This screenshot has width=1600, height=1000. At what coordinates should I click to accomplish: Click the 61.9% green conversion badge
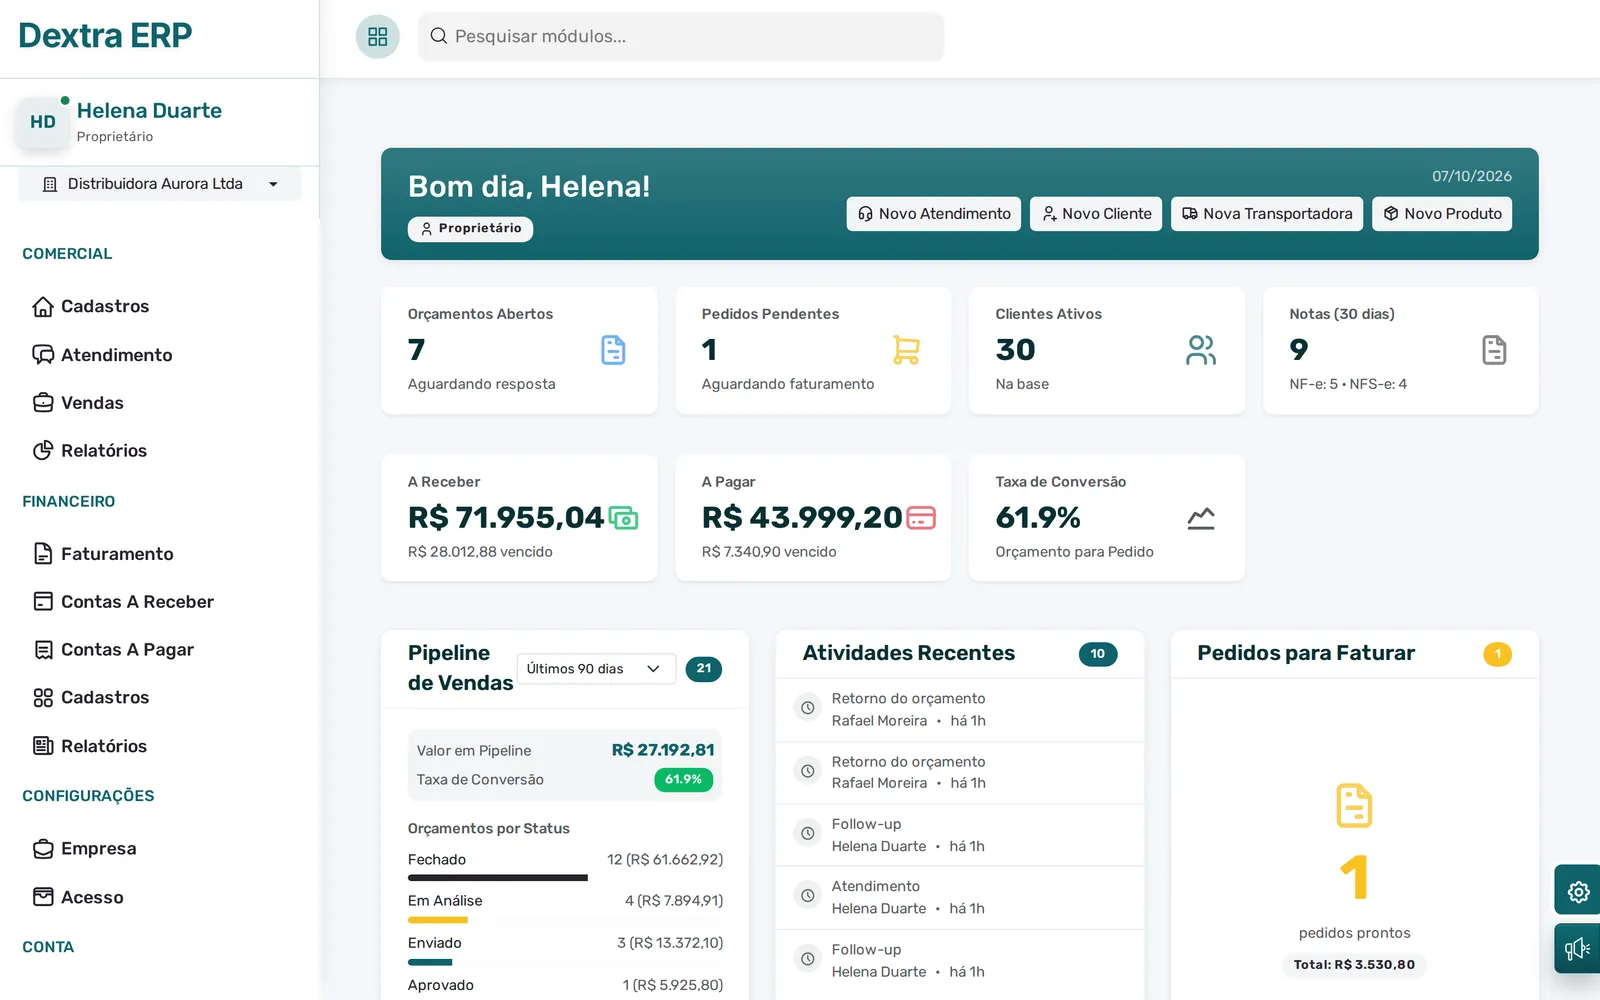(x=683, y=780)
